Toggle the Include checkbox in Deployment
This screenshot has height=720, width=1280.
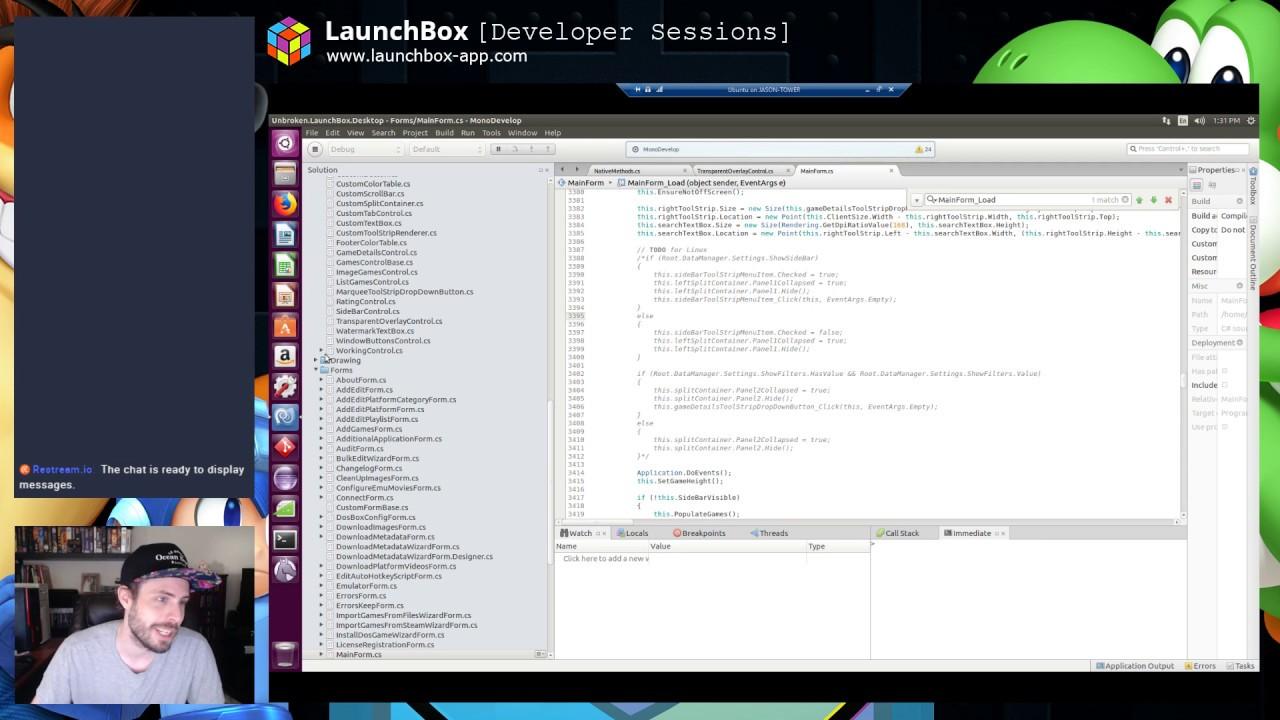point(1224,385)
